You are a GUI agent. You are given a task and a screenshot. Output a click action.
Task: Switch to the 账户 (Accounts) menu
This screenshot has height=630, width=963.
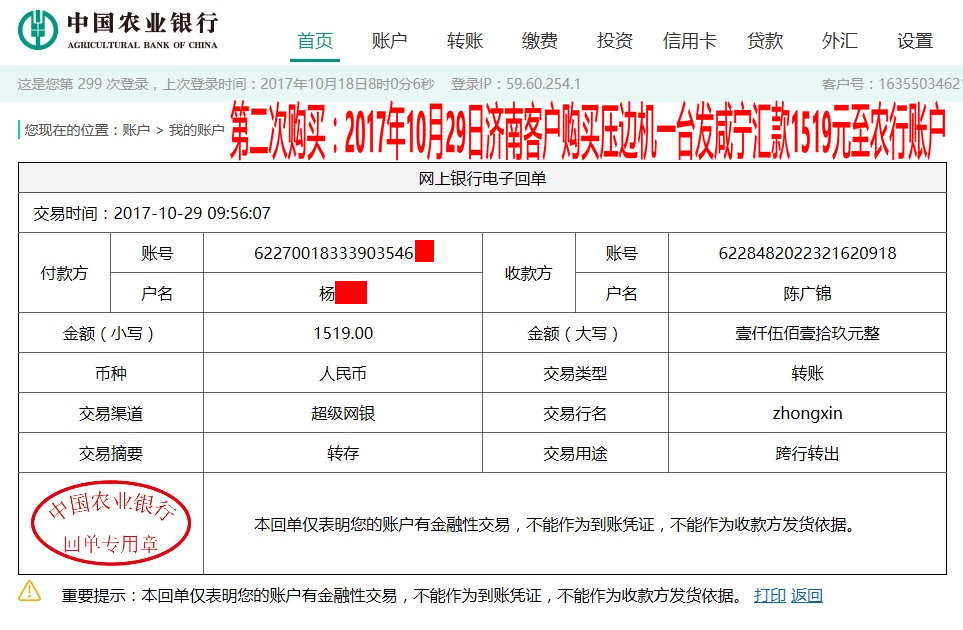tap(391, 41)
